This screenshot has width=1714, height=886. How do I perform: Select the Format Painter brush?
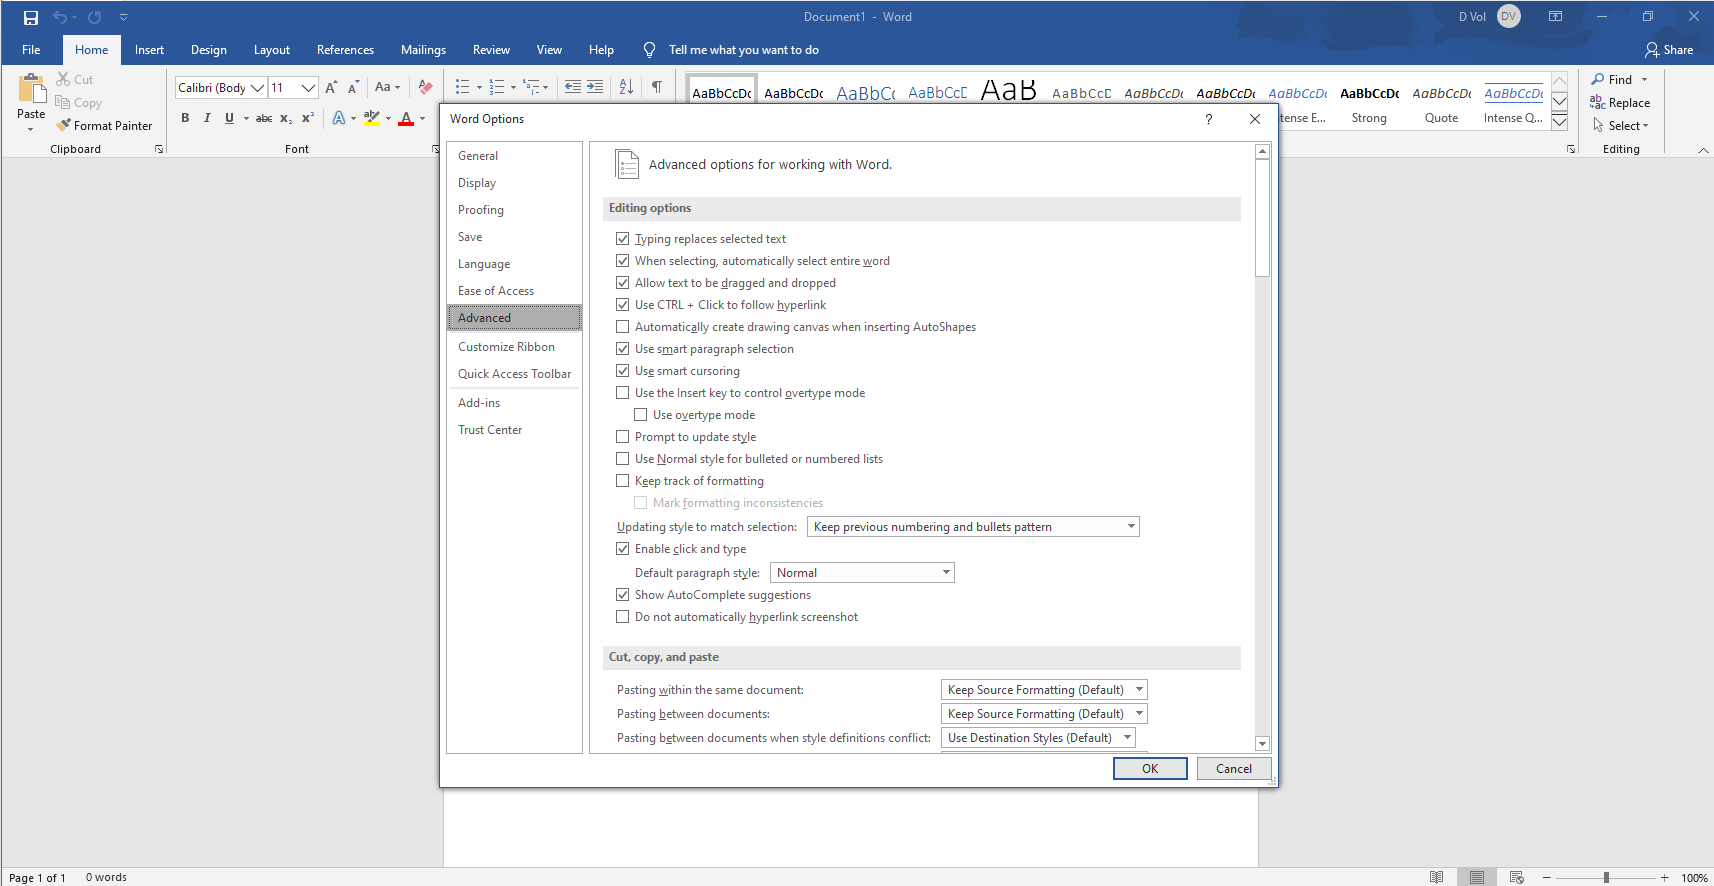(64, 125)
